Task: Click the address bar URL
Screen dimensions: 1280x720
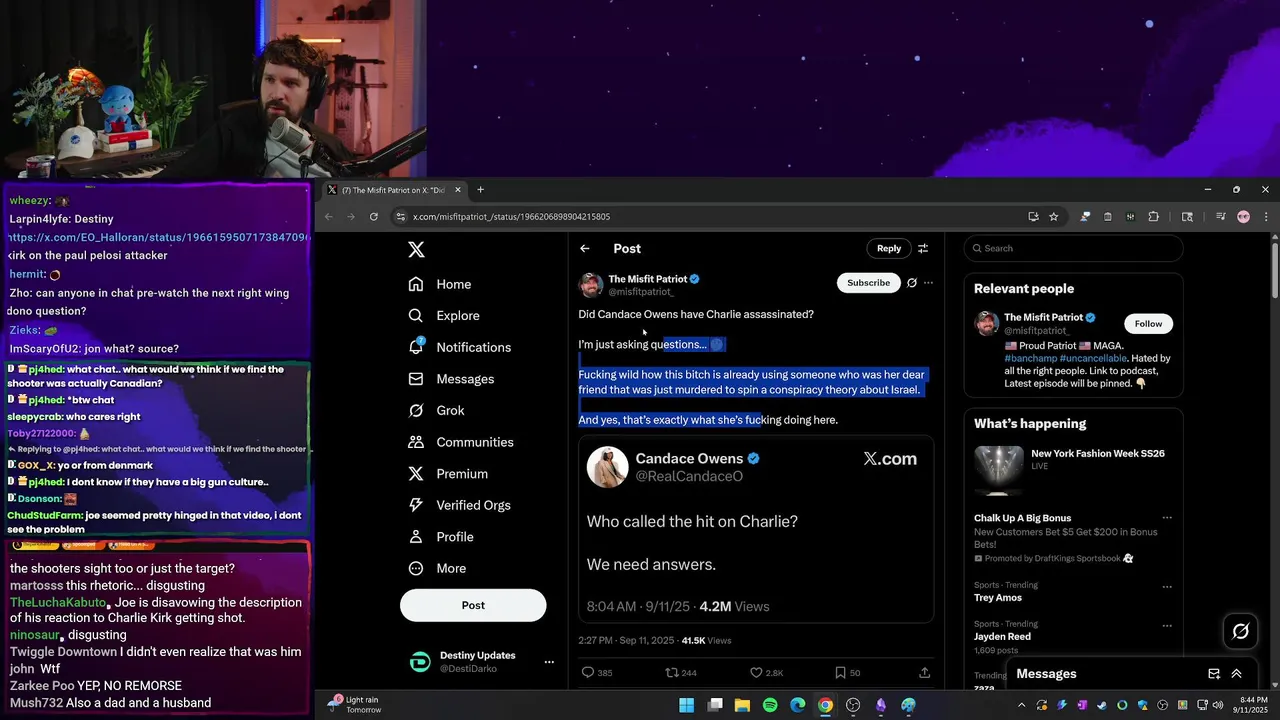Action: click(x=511, y=217)
